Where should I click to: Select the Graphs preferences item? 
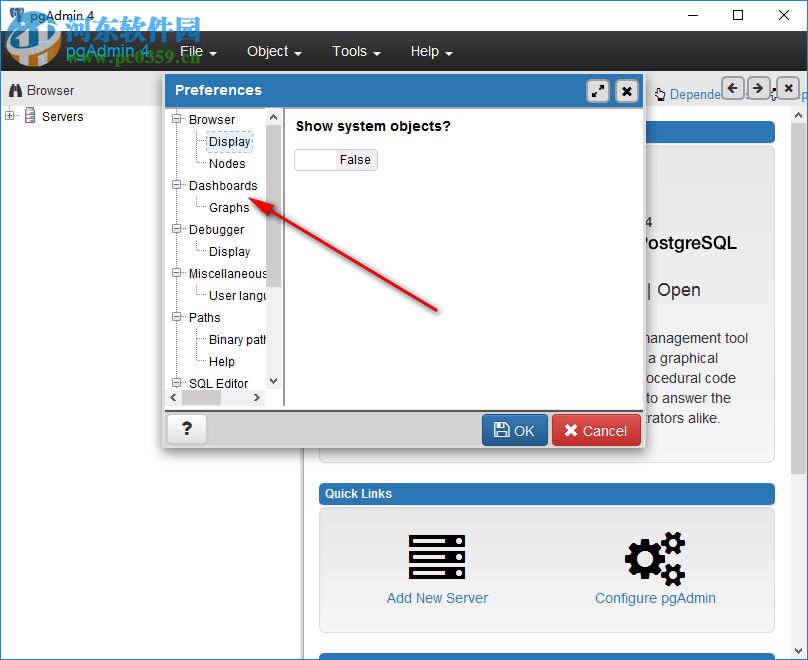pos(229,208)
